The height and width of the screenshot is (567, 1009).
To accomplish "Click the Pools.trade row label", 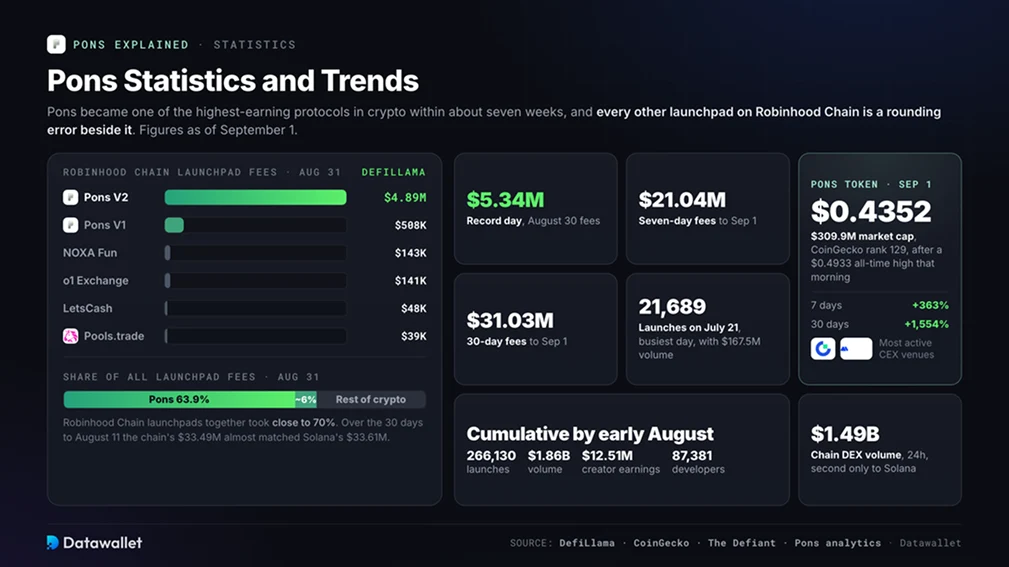I will pyautogui.click(x=114, y=336).
